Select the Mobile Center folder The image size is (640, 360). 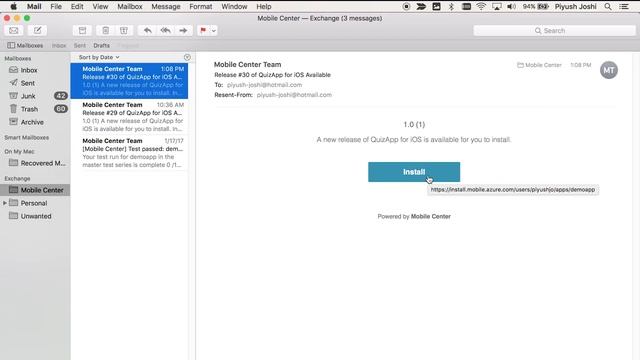coord(35,190)
